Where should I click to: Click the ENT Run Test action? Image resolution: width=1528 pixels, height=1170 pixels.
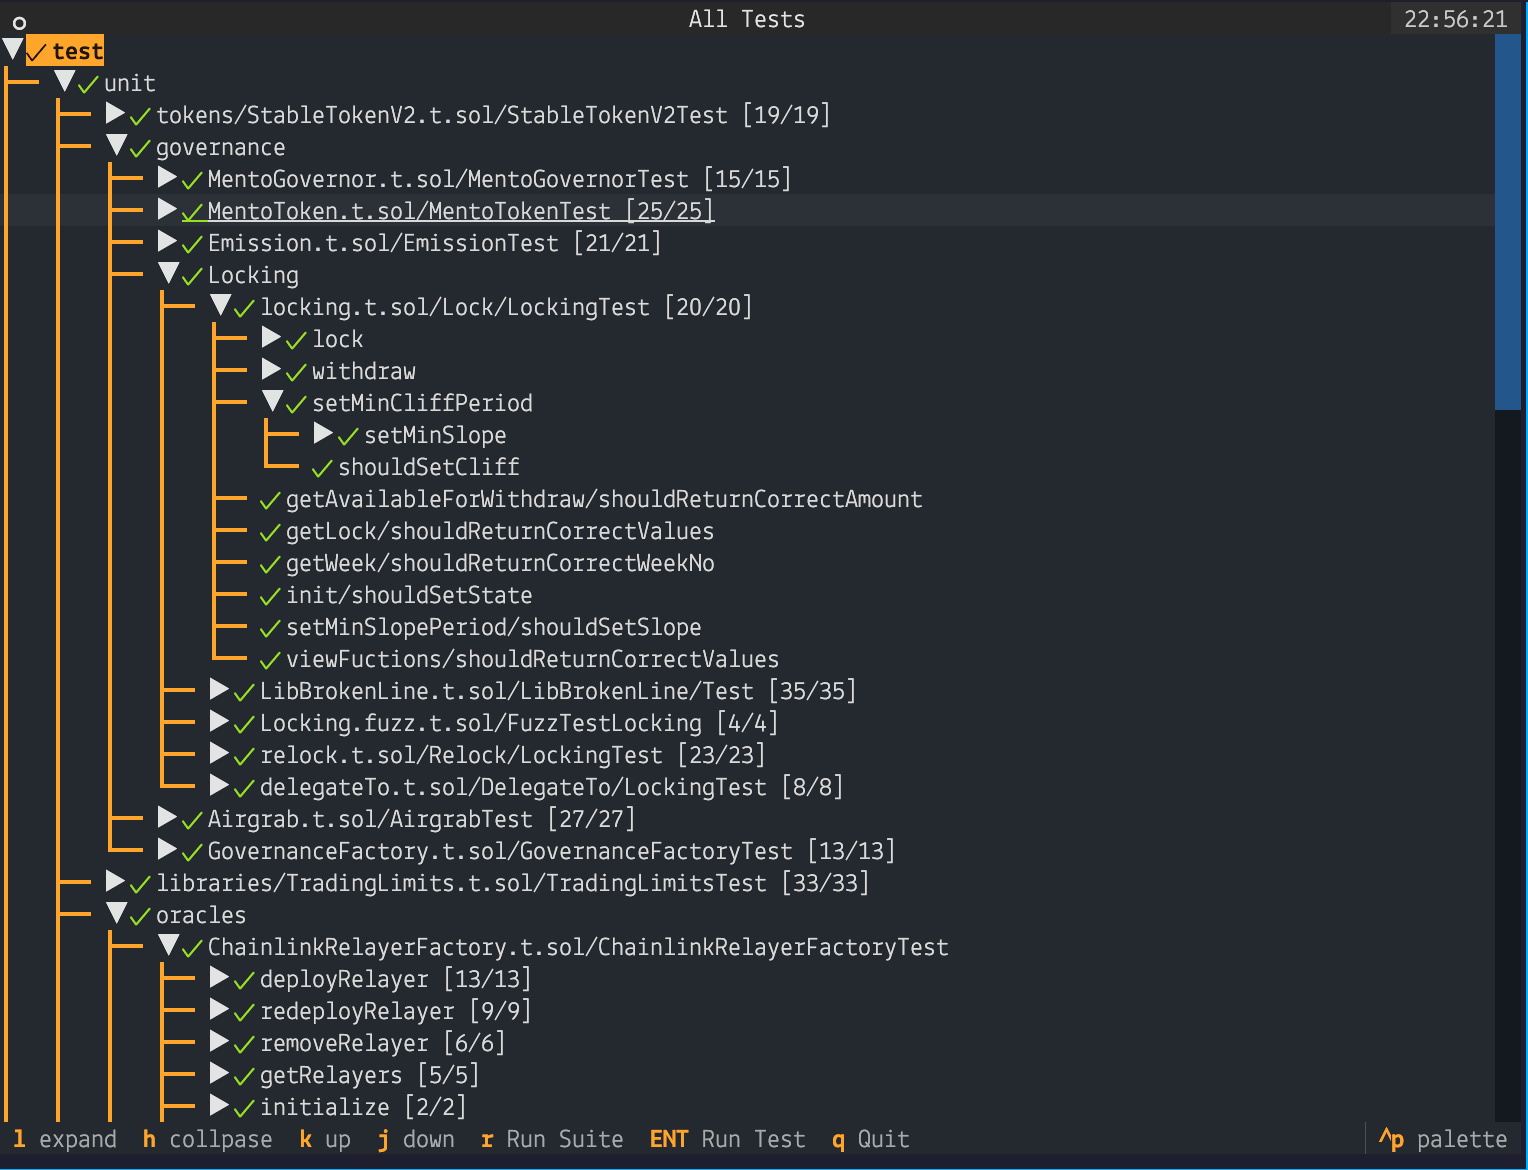tap(727, 1139)
